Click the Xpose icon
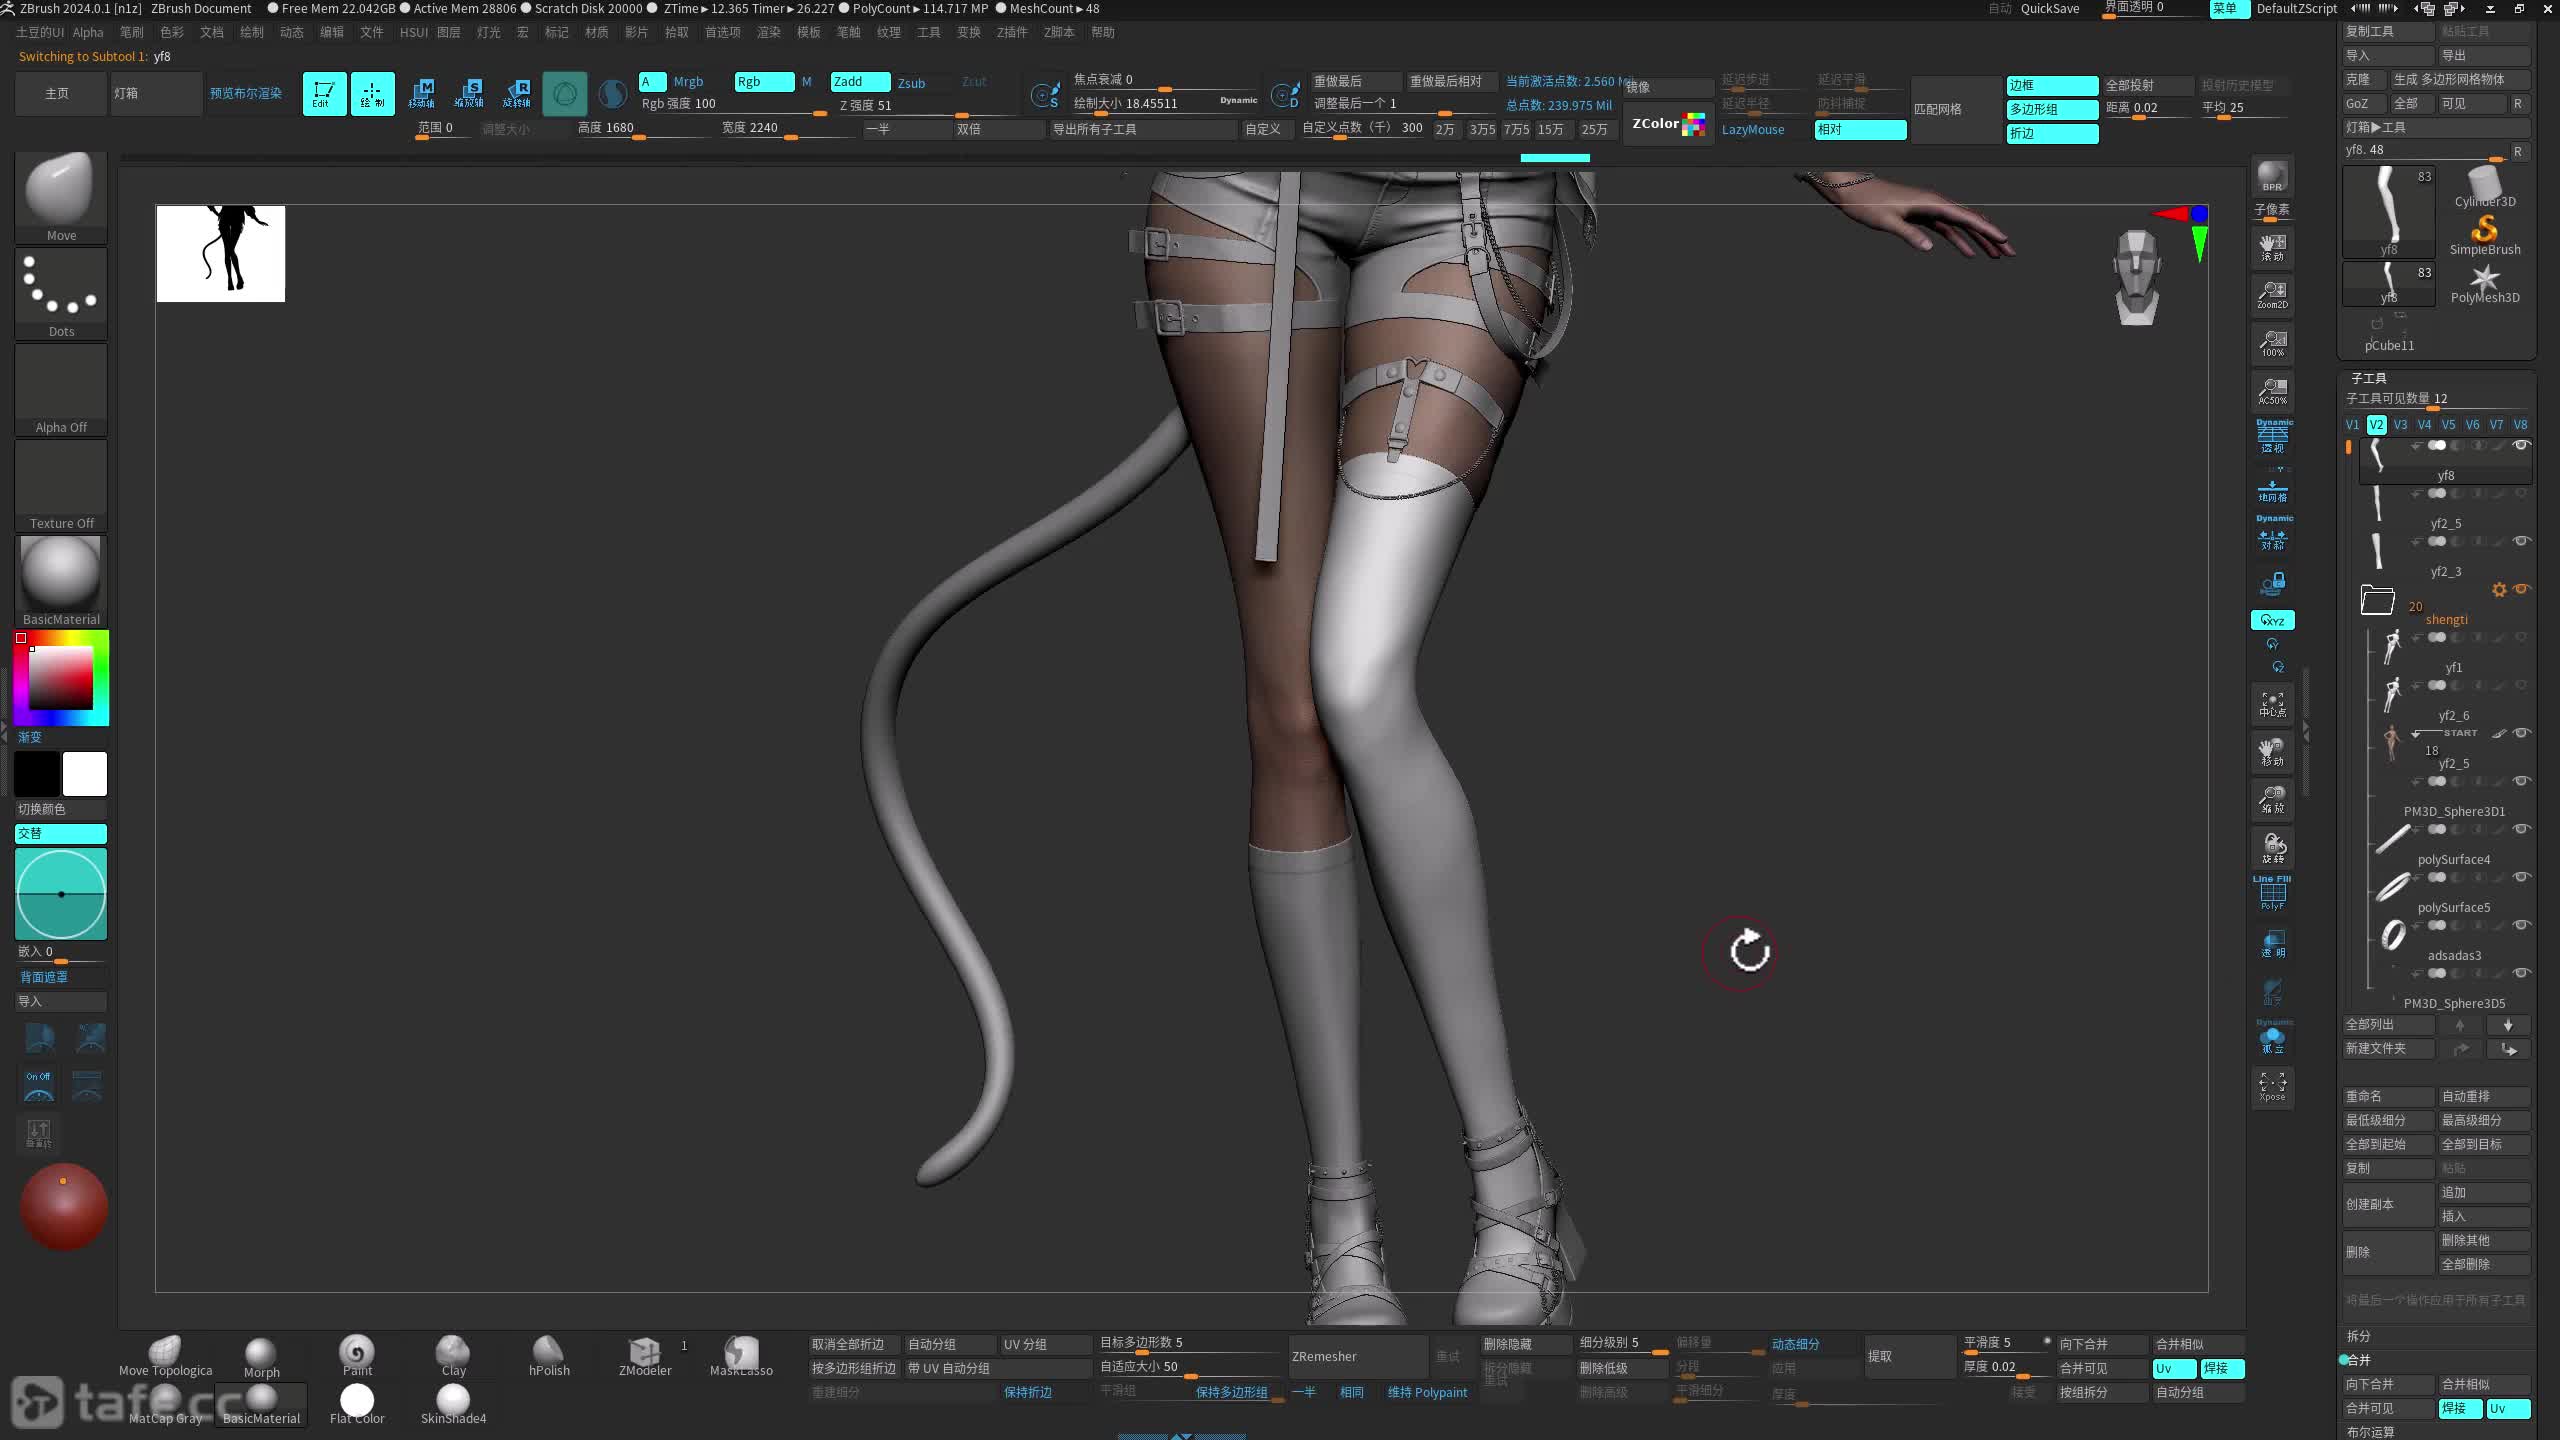The image size is (2560, 1440). 2272,1086
